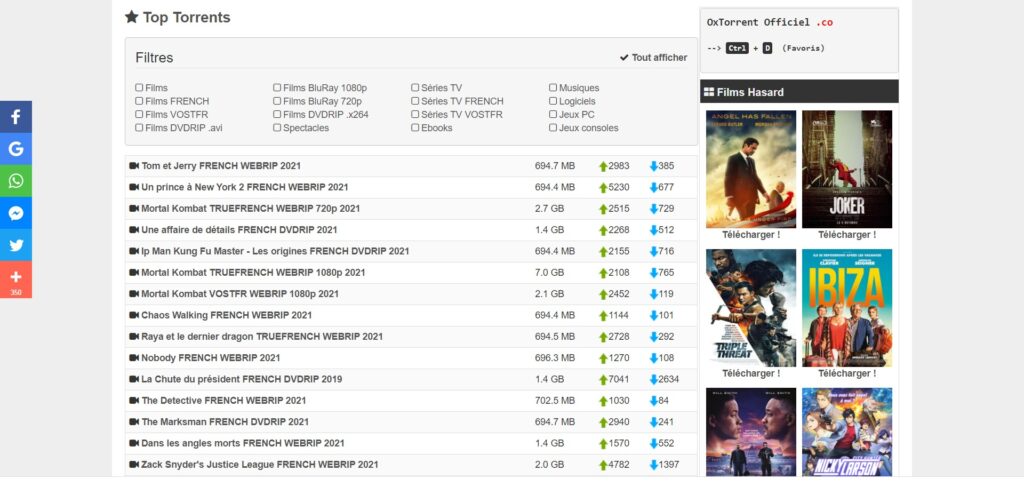
Task: Check the Jeux consoles filter
Action: point(553,128)
